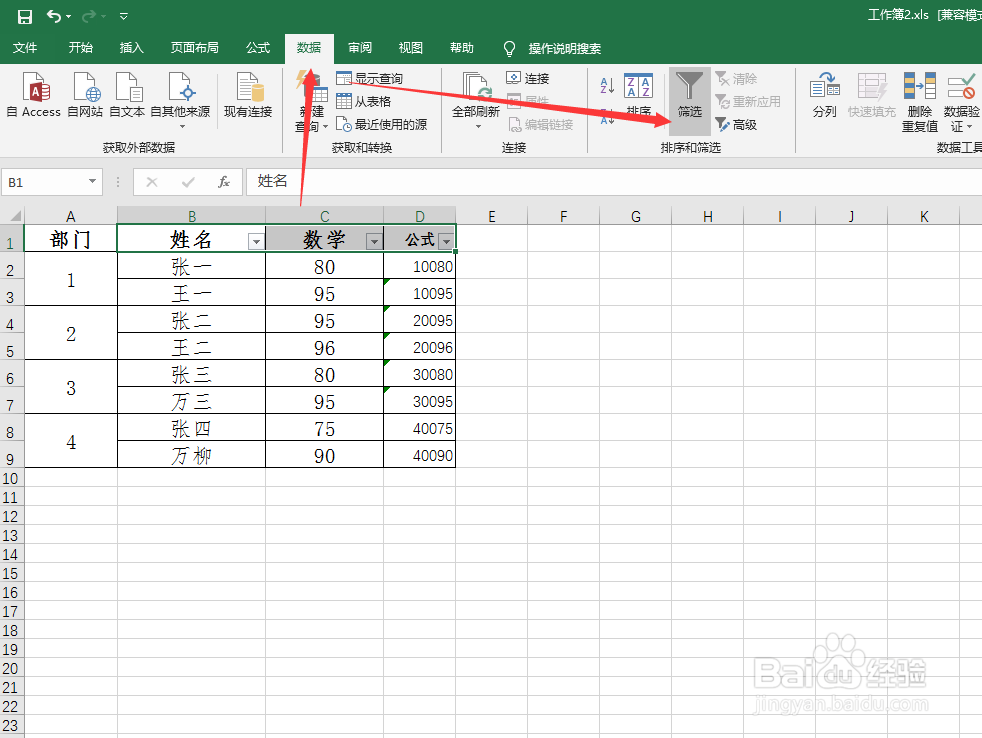
Task: Select the 数学 score cell 96
Action: (324, 347)
